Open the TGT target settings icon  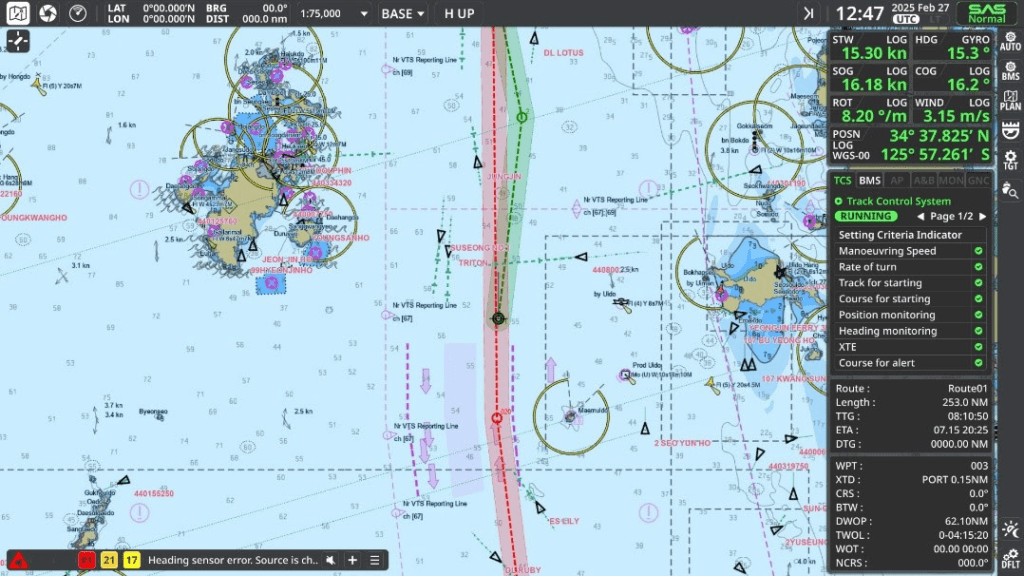pyautogui.click(x=1010, y=160)
